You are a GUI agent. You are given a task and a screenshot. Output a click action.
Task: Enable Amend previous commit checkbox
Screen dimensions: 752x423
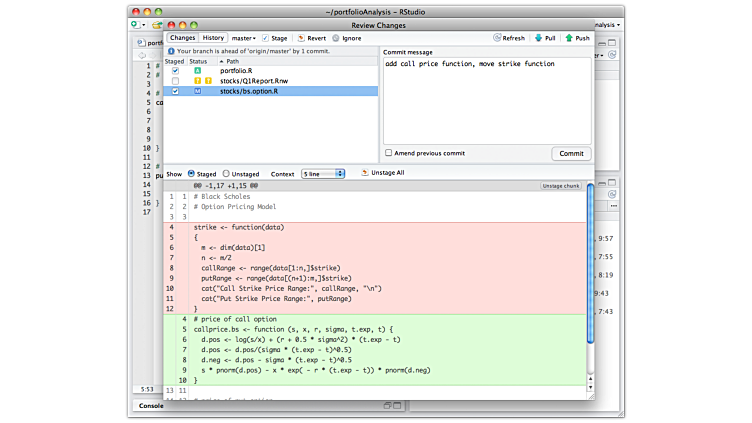click(388, 153)
